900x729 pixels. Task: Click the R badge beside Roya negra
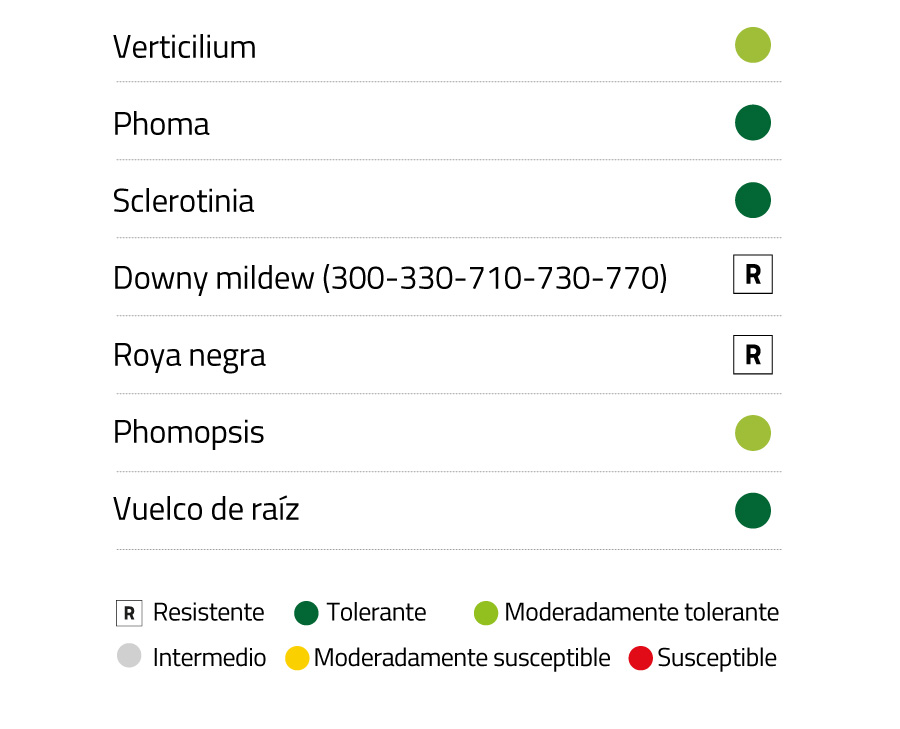752,354
